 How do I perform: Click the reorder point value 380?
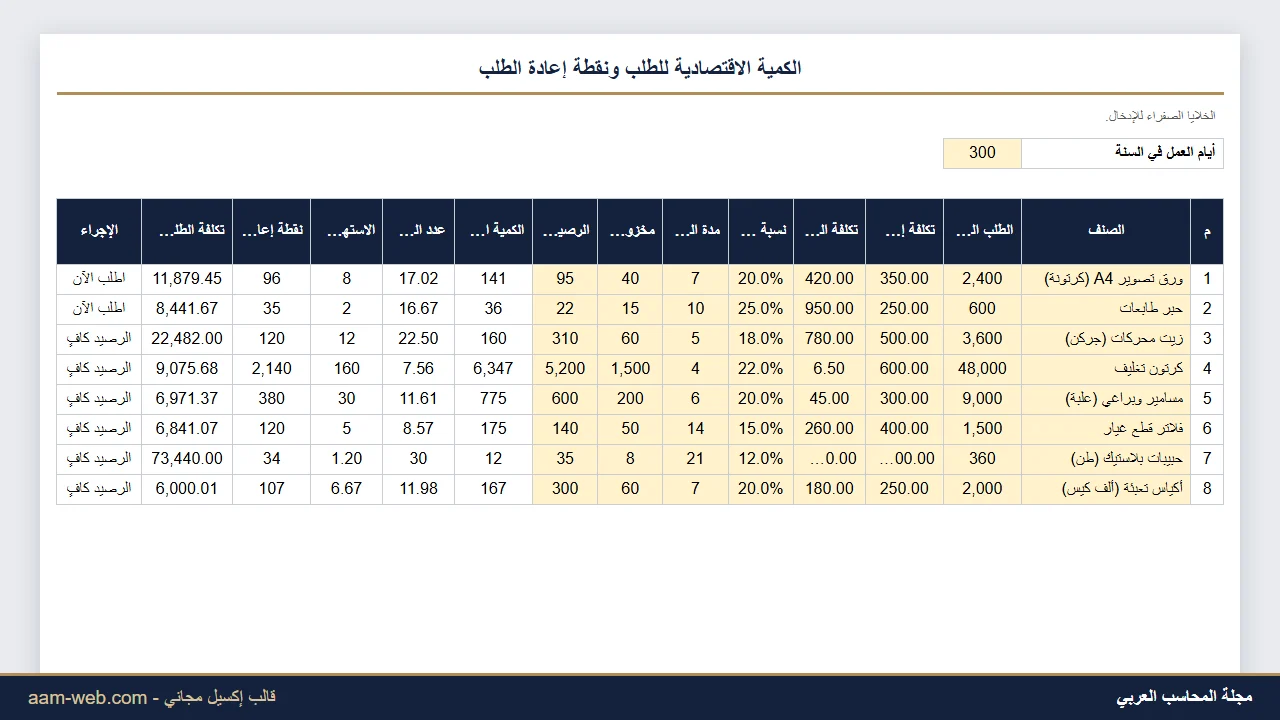pos(271,399)
